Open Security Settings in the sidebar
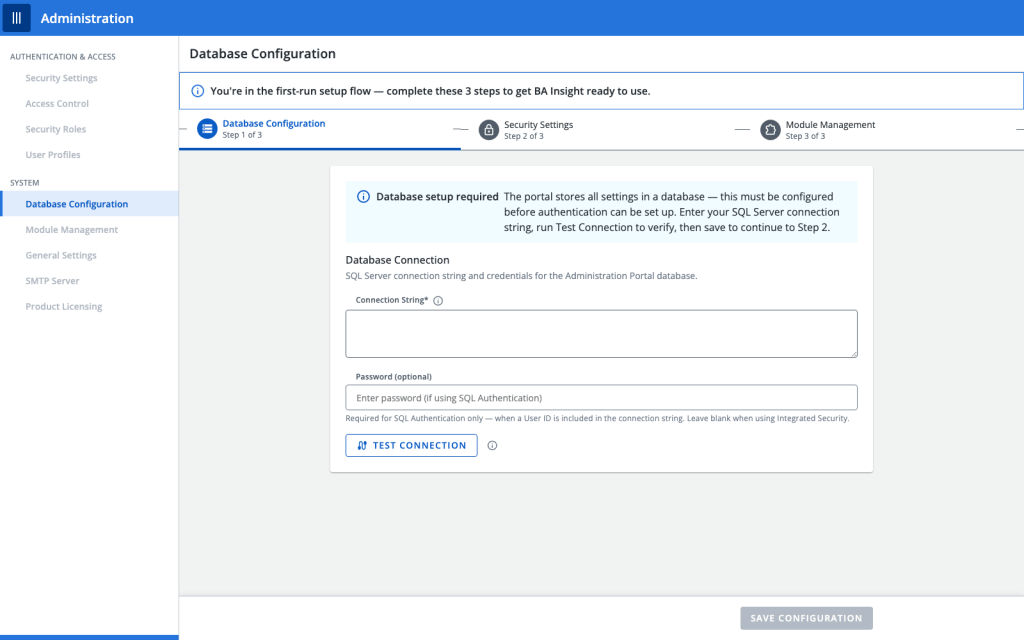This screenshot has width=1024, height=640. coord(89,78)
